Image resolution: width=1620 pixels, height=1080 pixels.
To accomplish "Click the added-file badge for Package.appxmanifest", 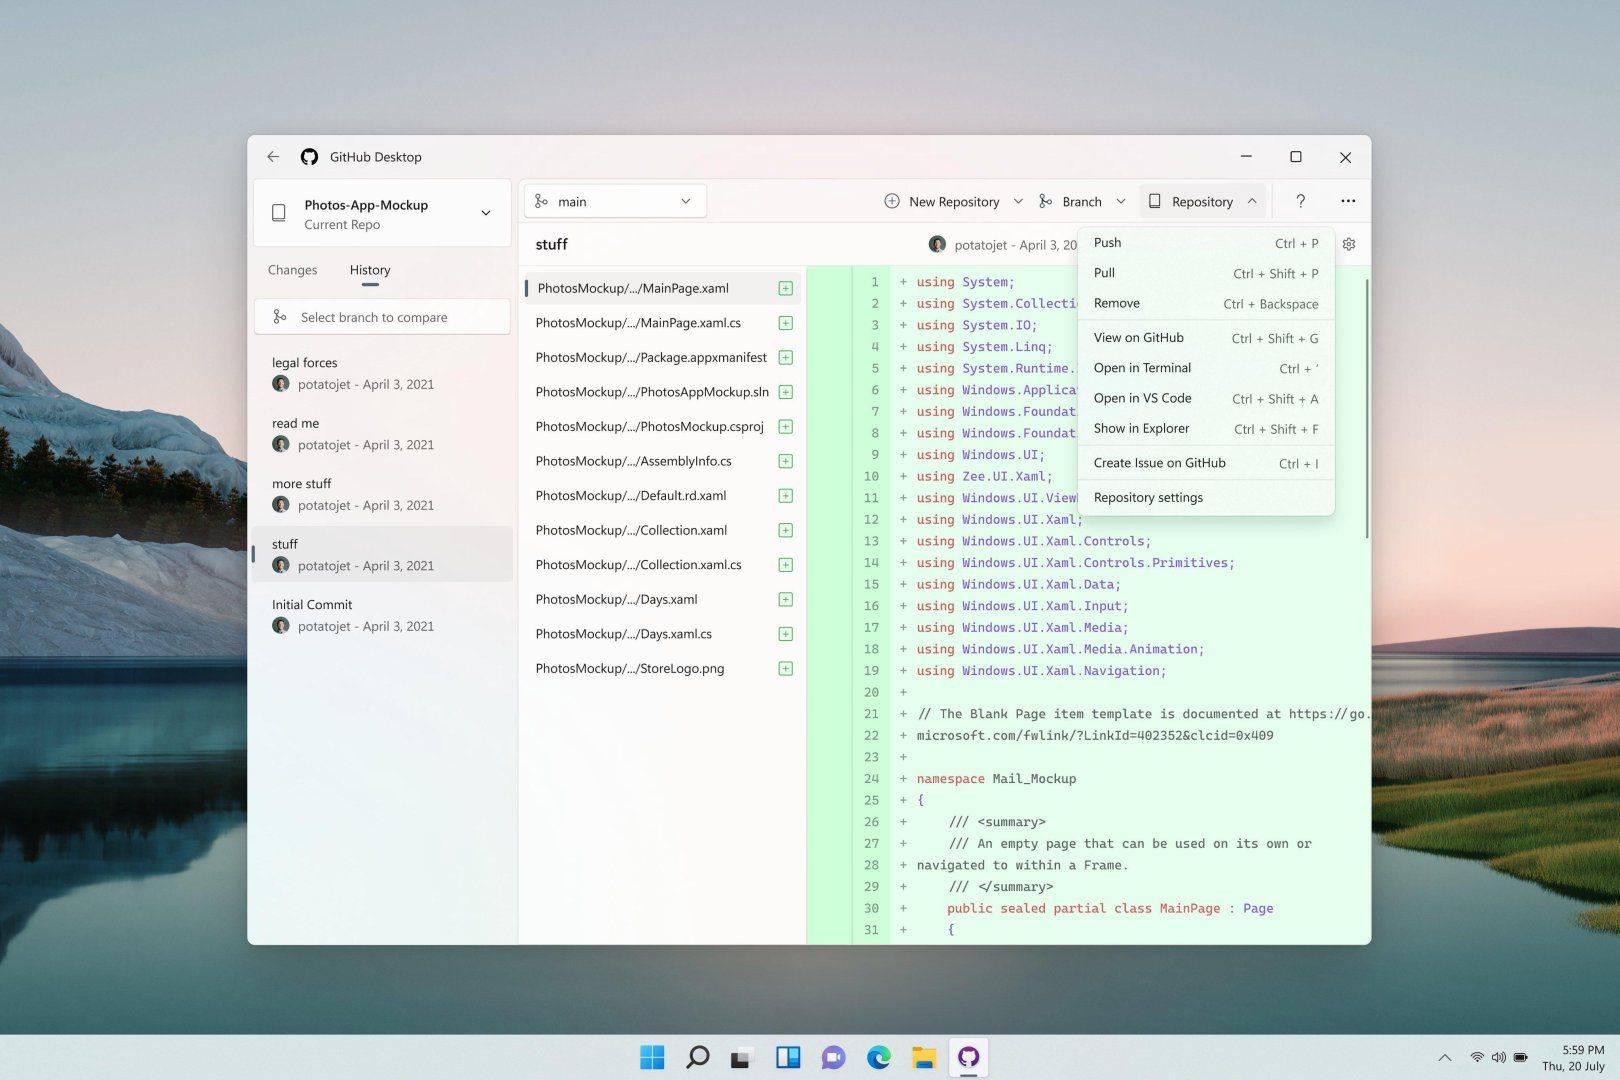I will tap(786, 357).
